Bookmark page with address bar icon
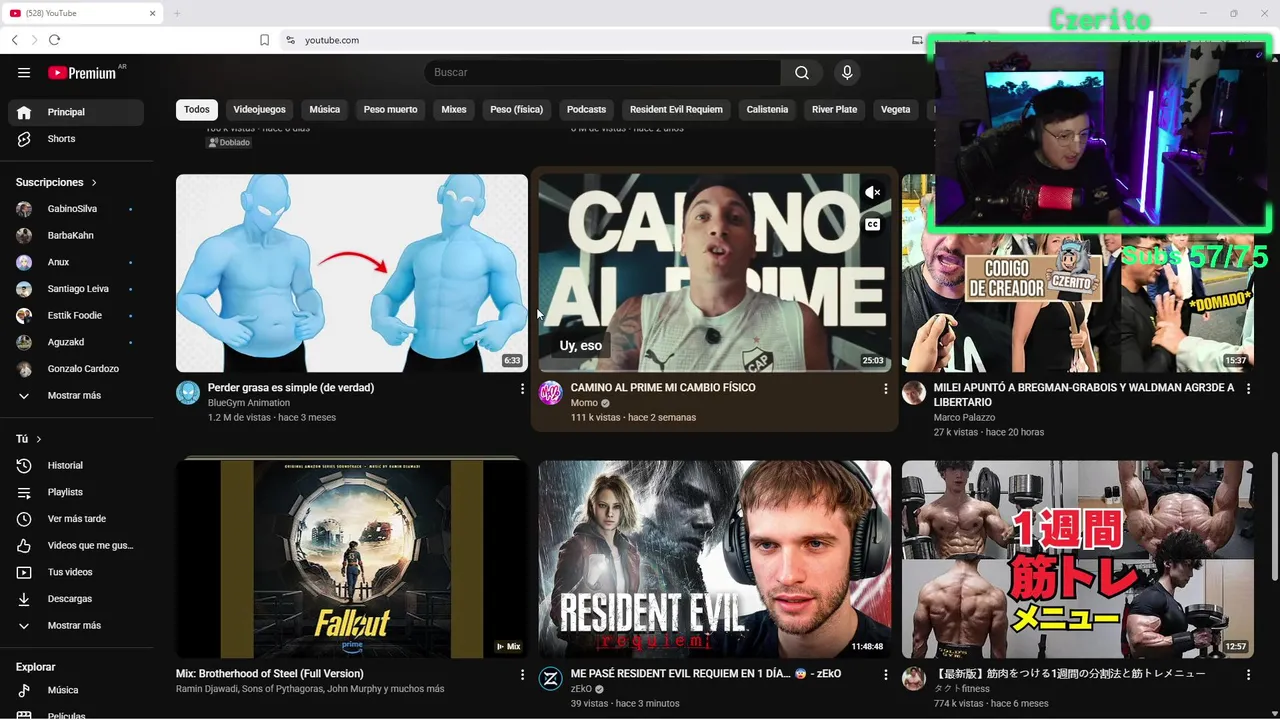 264,40
